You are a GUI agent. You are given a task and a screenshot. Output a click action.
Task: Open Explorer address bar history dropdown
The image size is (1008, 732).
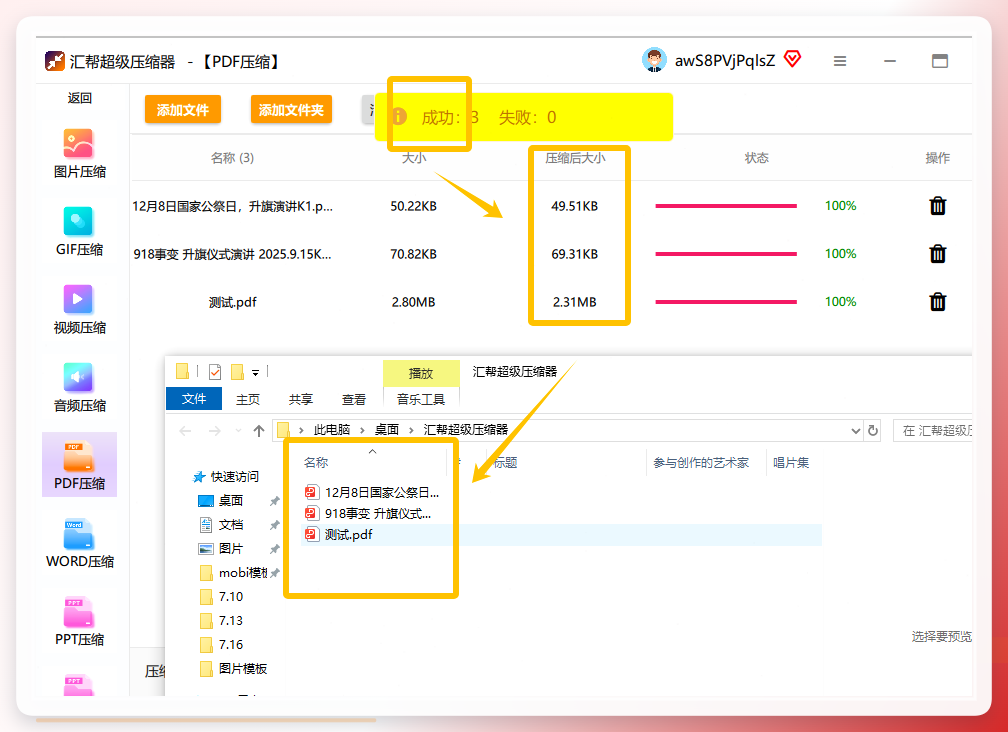855,431
